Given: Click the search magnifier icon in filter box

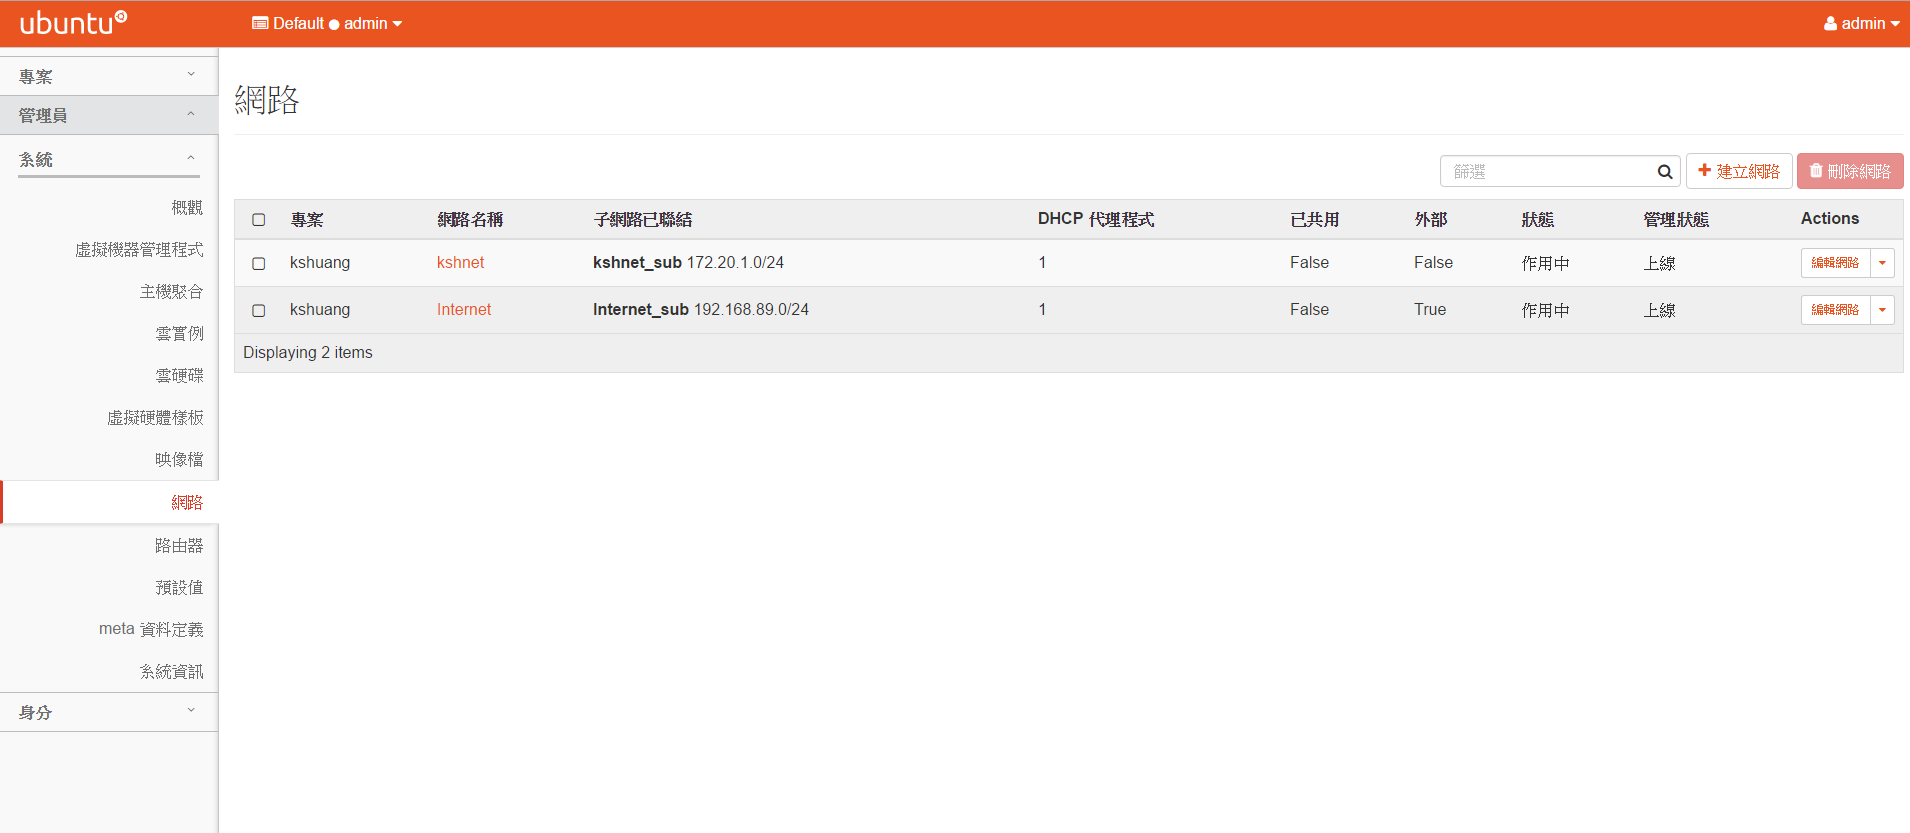Looking at the screenshot, I should (x=1664, y=172).
